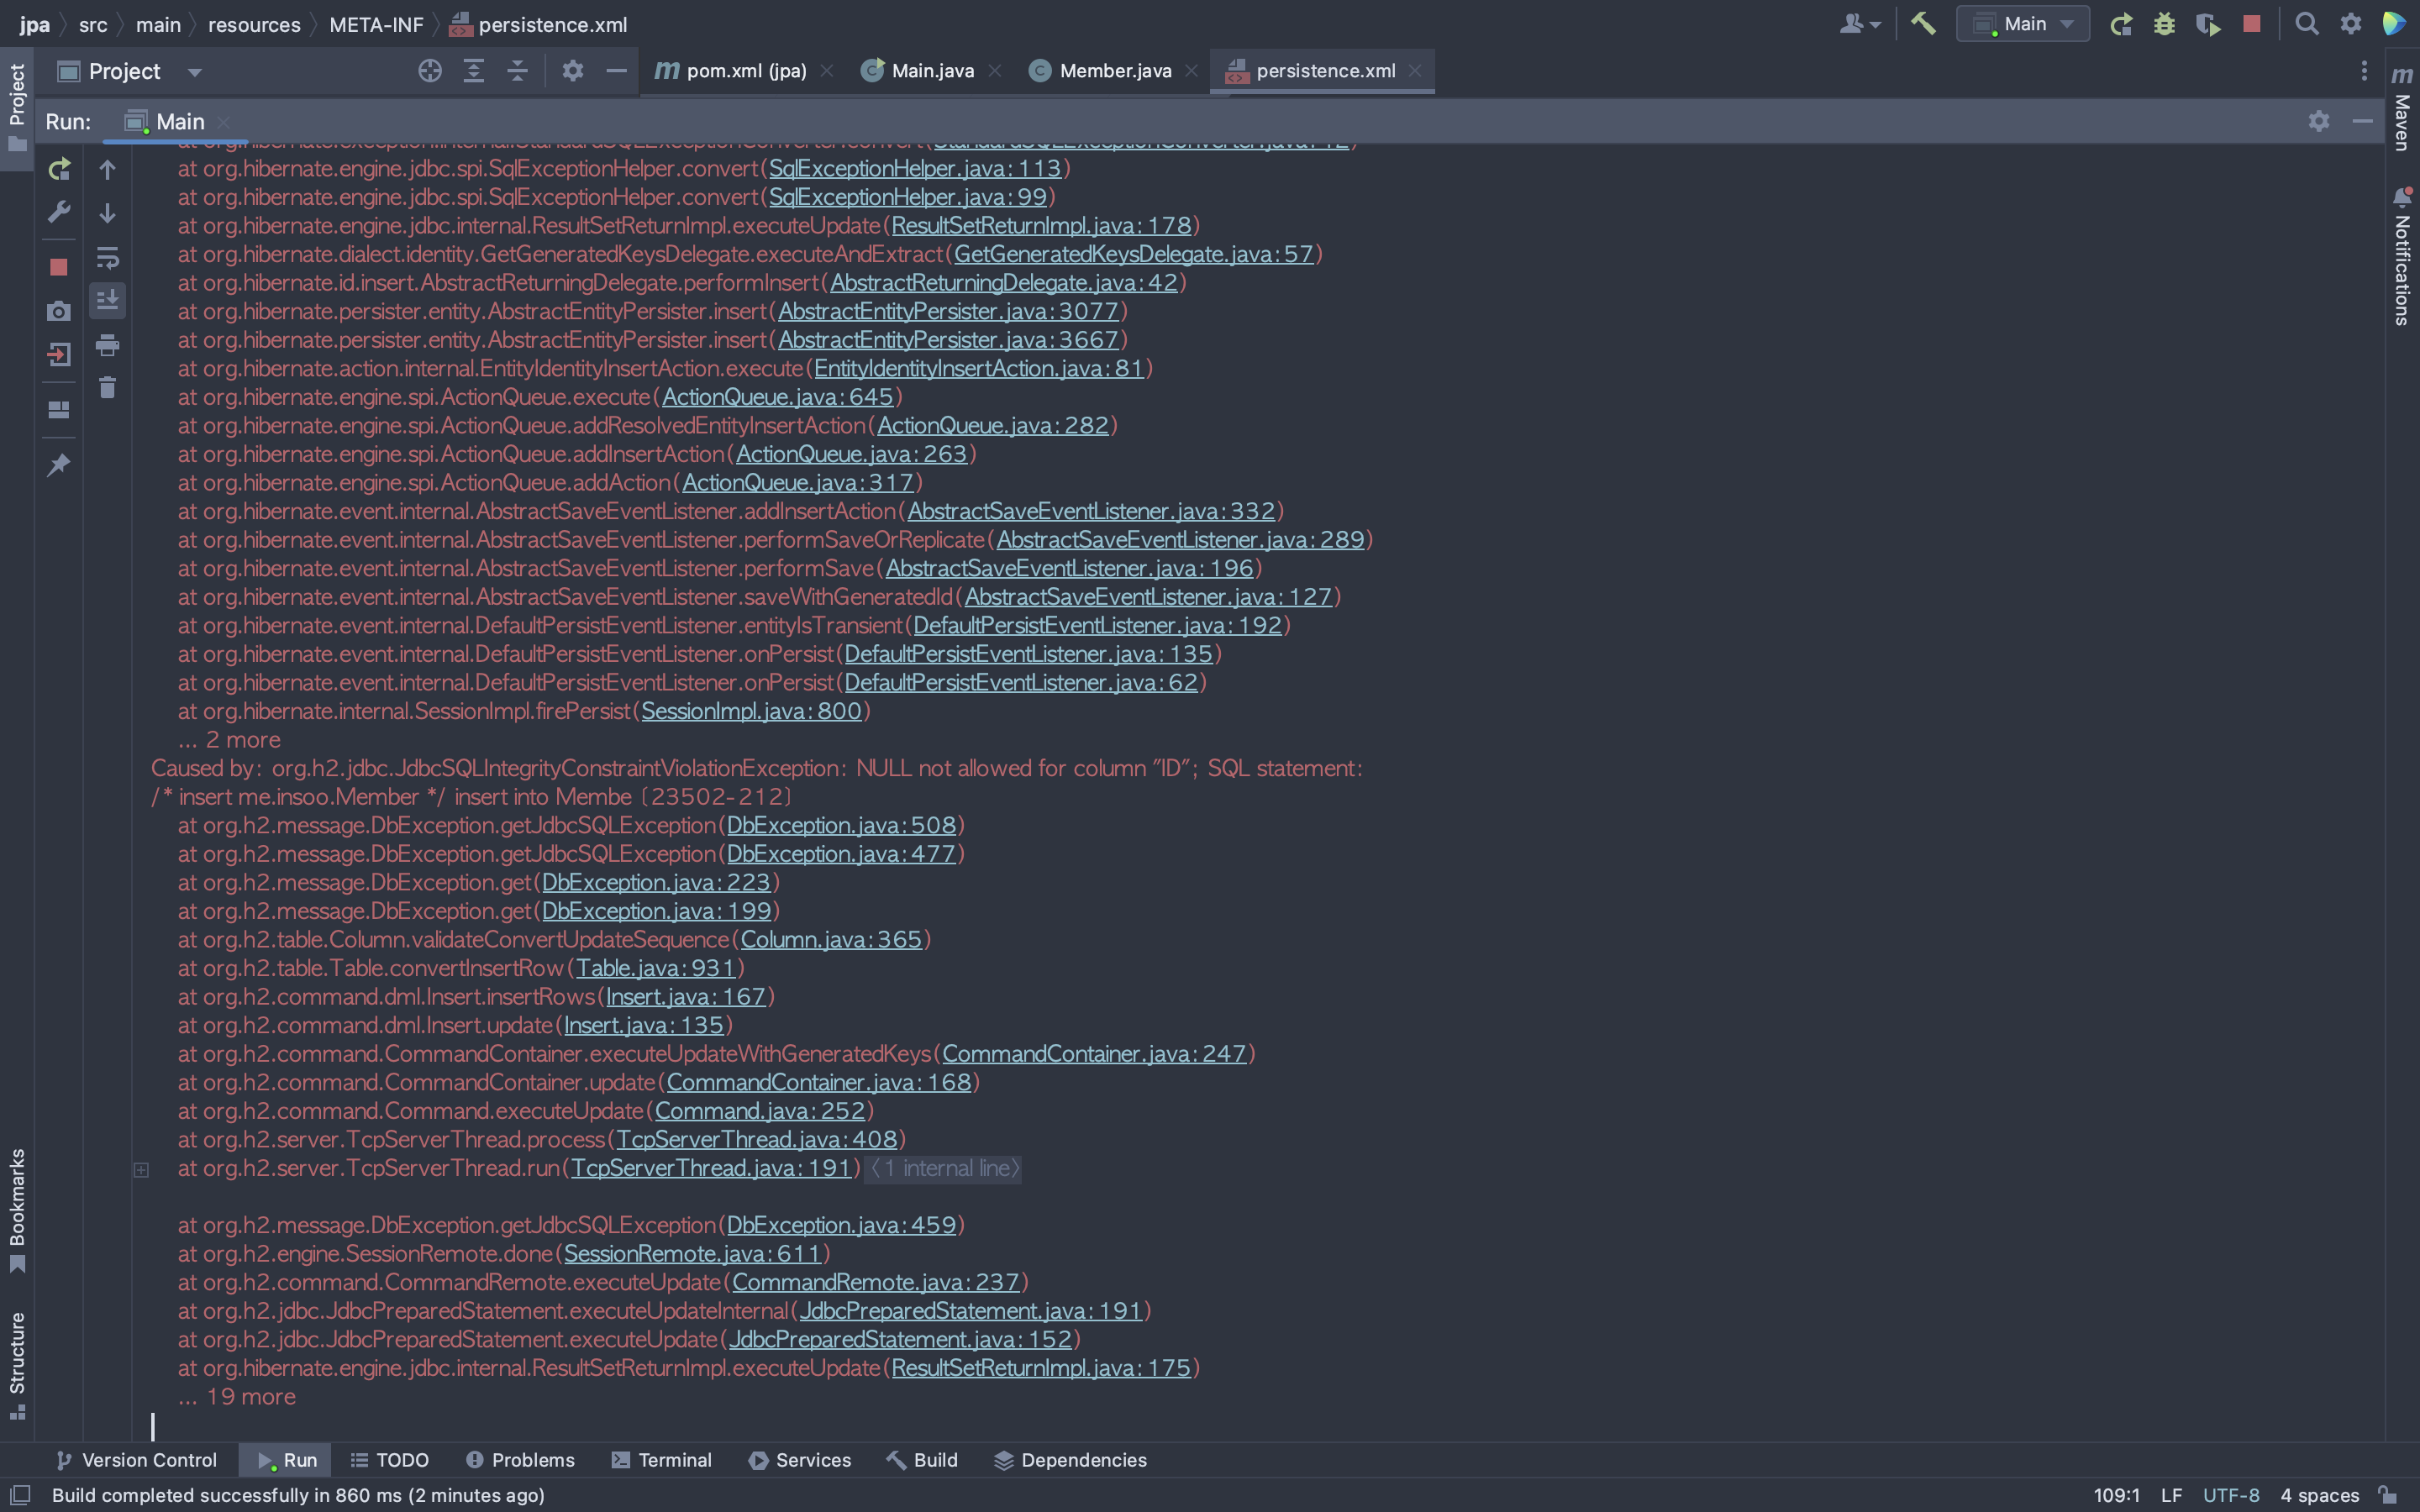Expand the folded stack frames with the plus box
Screen dimensions: 2420x1512
[141, 1169]
